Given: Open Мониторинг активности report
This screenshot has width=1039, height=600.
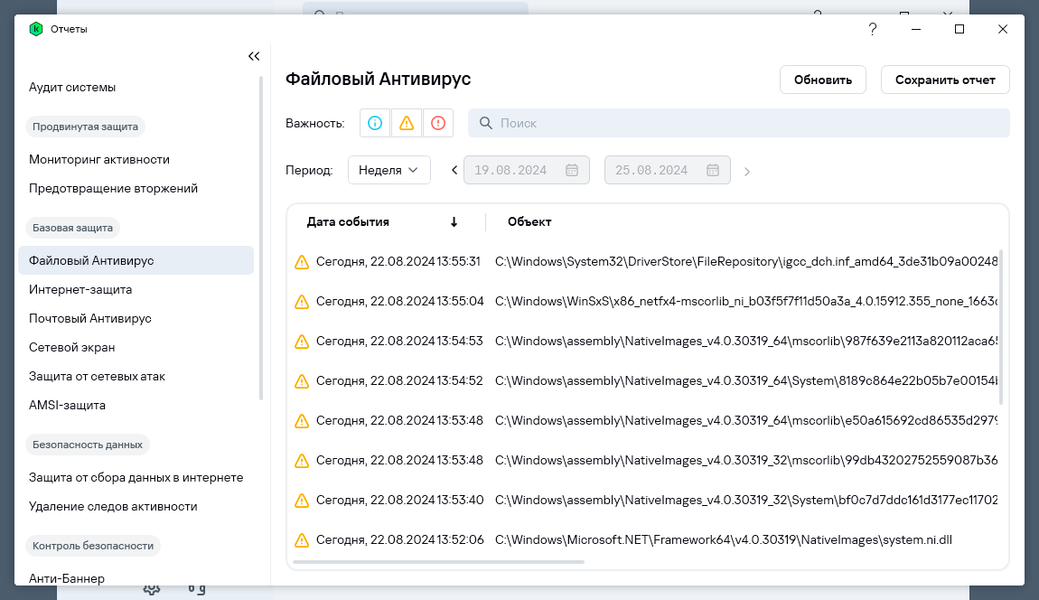Looking at the screenshot, I should (99, 160).
